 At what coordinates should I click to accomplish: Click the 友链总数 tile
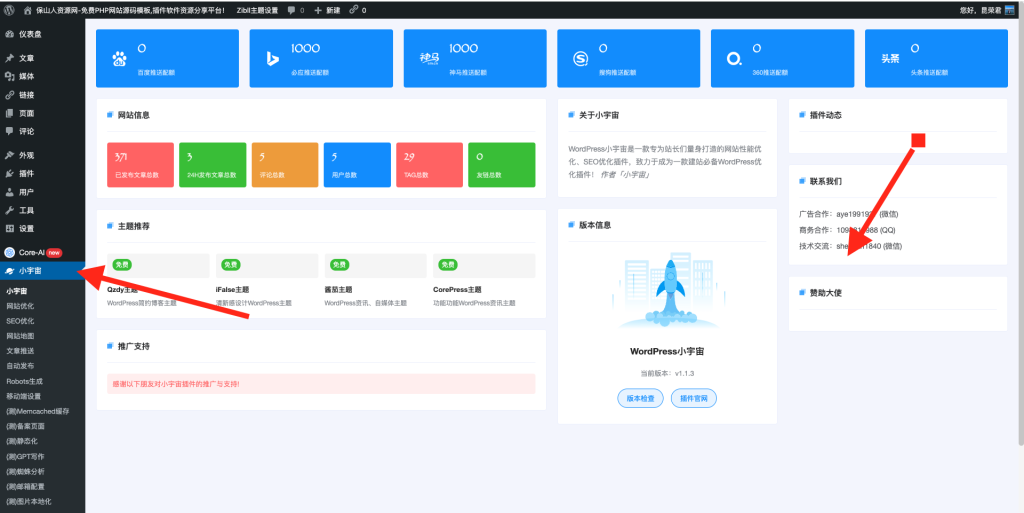(x=502, y=165)
